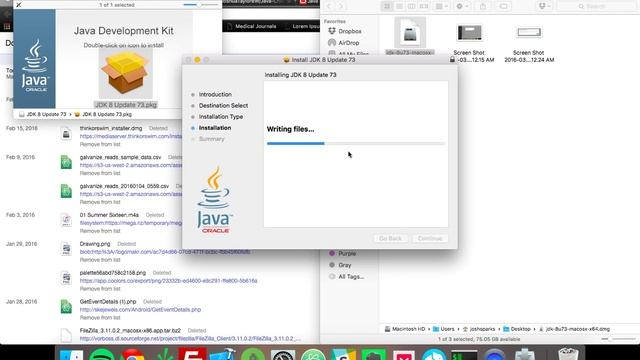Select the Gray tag in Finder sidebar
640x360 pixels.
[340, 265]
